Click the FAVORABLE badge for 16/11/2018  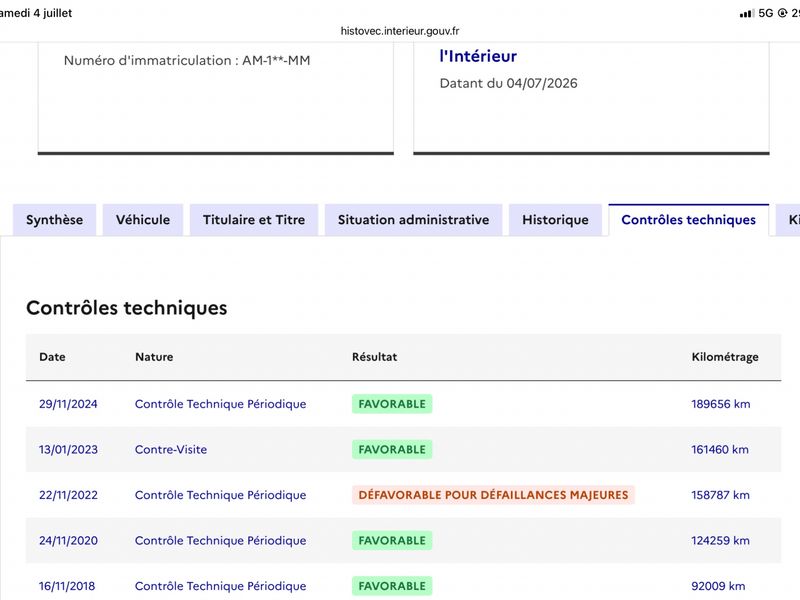point(392,586)
